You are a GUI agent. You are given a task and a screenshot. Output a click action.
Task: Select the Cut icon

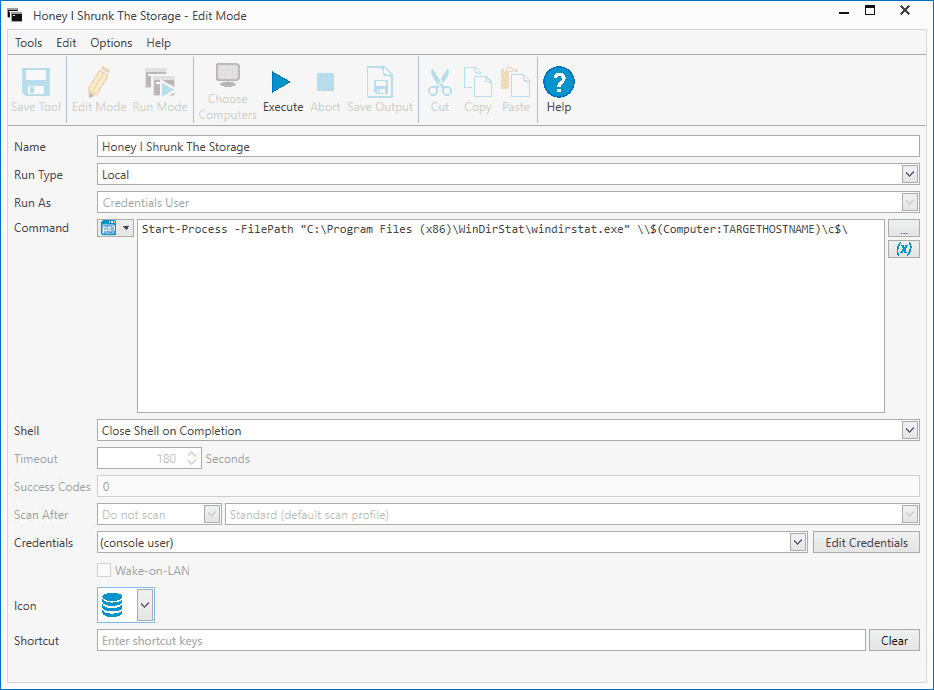pyautogui.click(x=440, y=82)
